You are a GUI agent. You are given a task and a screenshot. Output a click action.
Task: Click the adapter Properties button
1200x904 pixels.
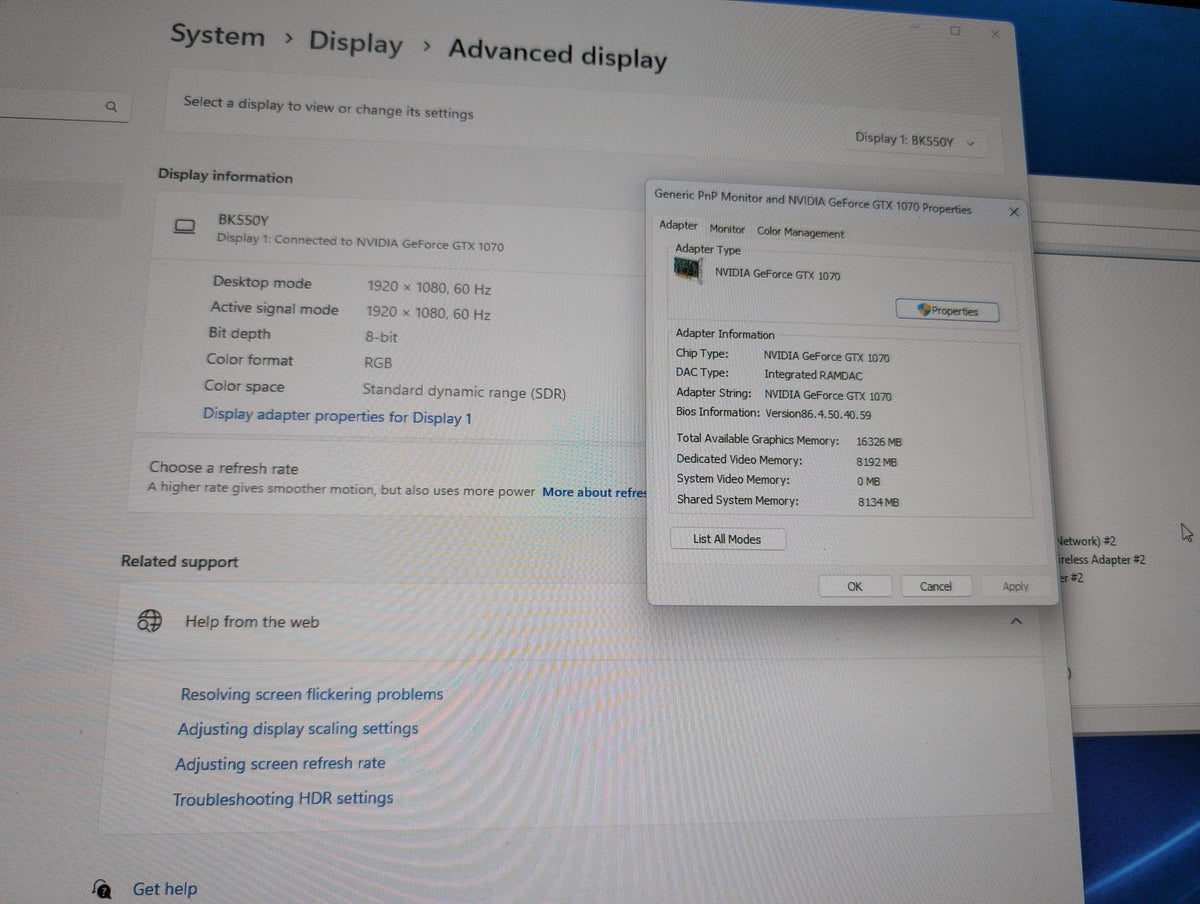(x=946, y=311)
